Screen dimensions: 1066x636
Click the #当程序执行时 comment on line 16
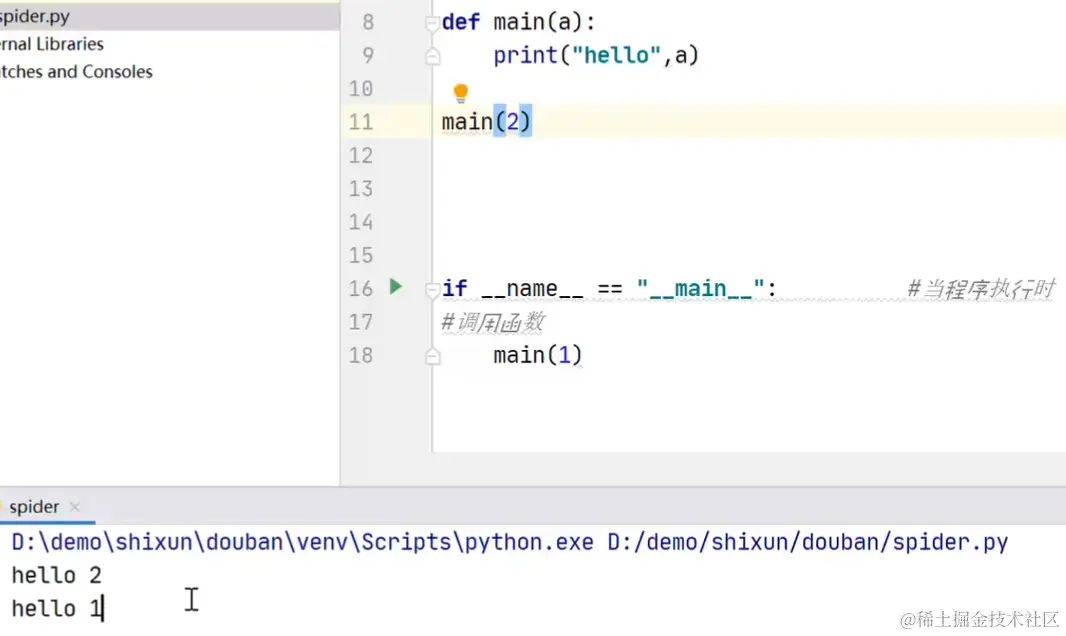(981, 289)
